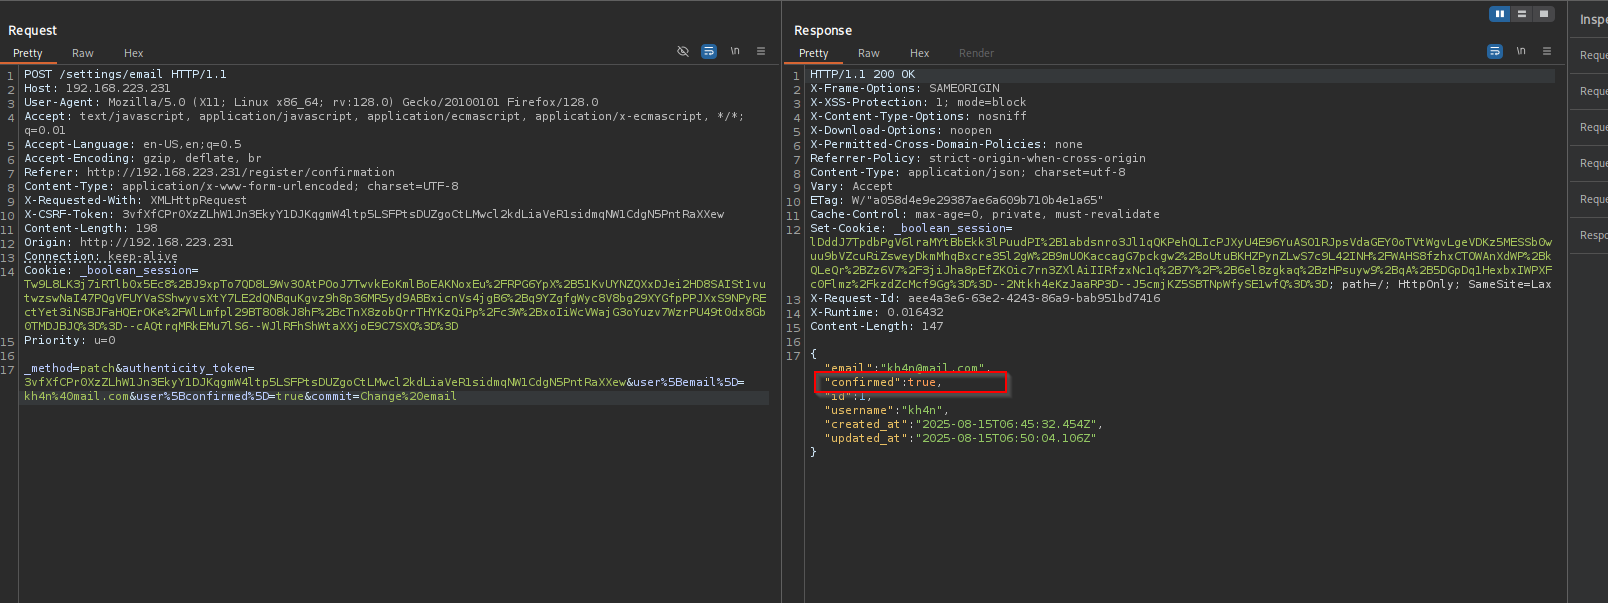Click the Content-Length: 198 line

tap(91, 228)
